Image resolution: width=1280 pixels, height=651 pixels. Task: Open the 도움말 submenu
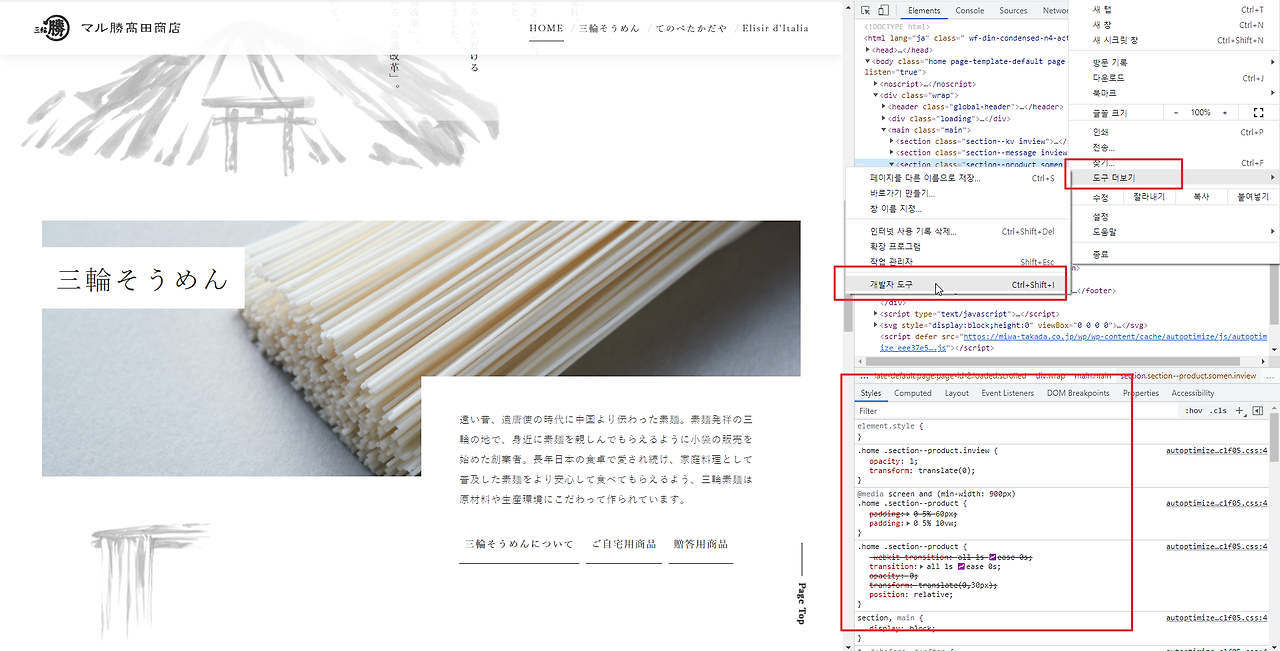(1174, 231)
